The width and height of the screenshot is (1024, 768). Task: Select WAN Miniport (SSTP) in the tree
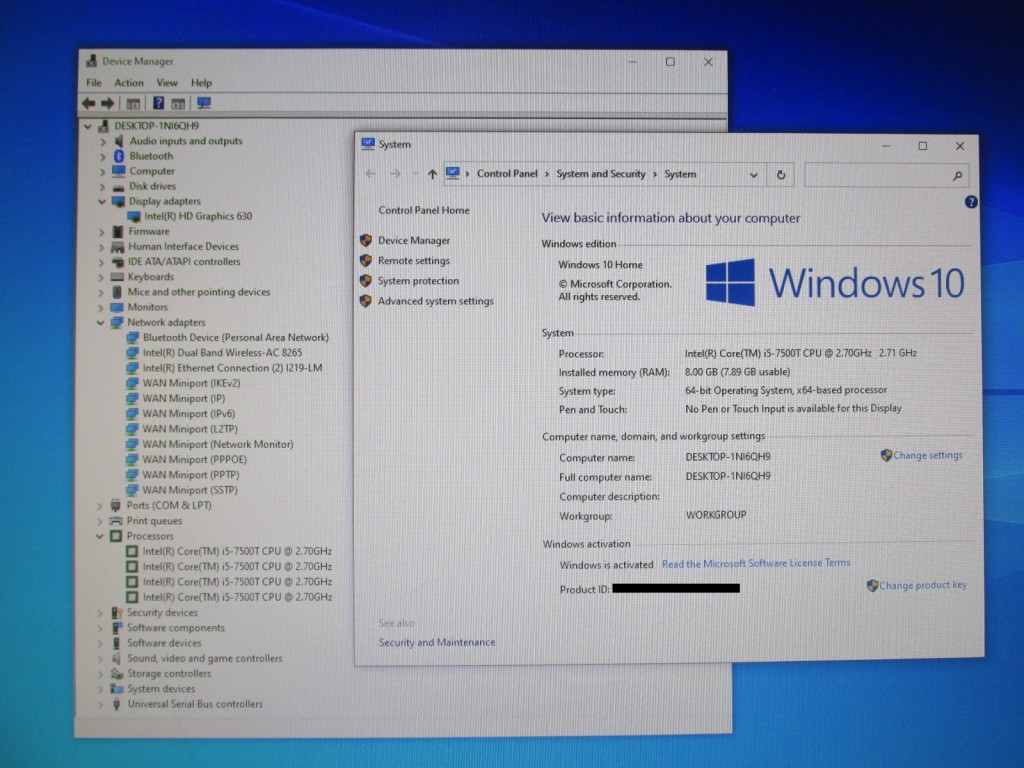(x=190, y=490)
